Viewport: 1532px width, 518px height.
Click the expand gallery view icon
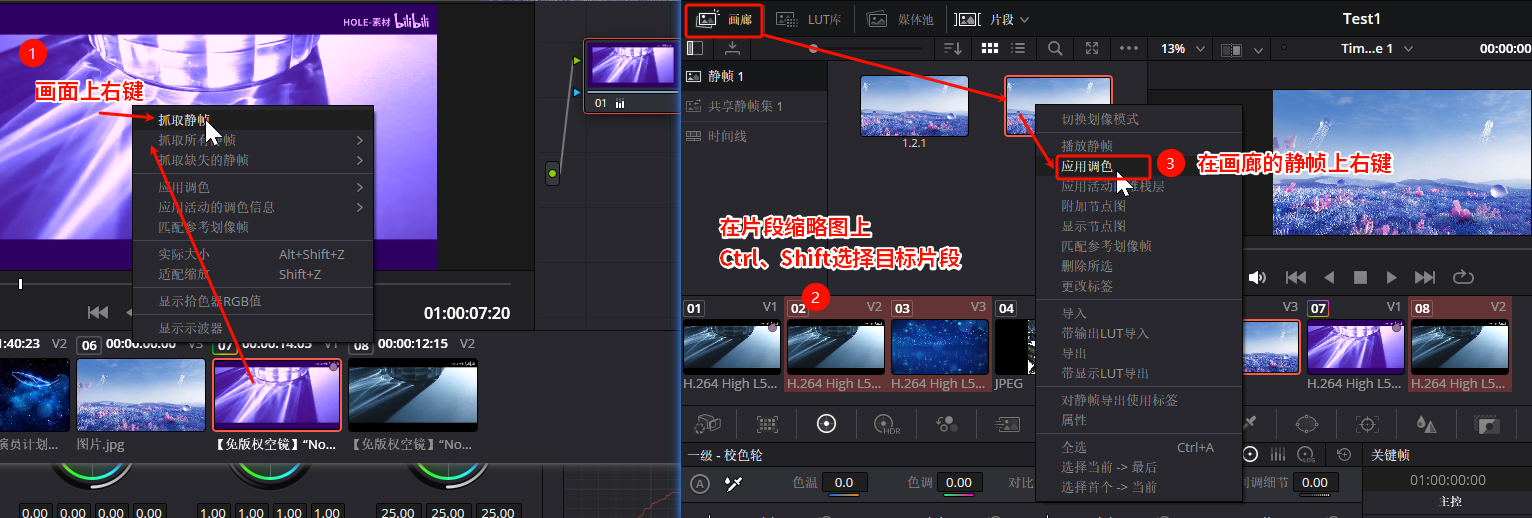1092,48
